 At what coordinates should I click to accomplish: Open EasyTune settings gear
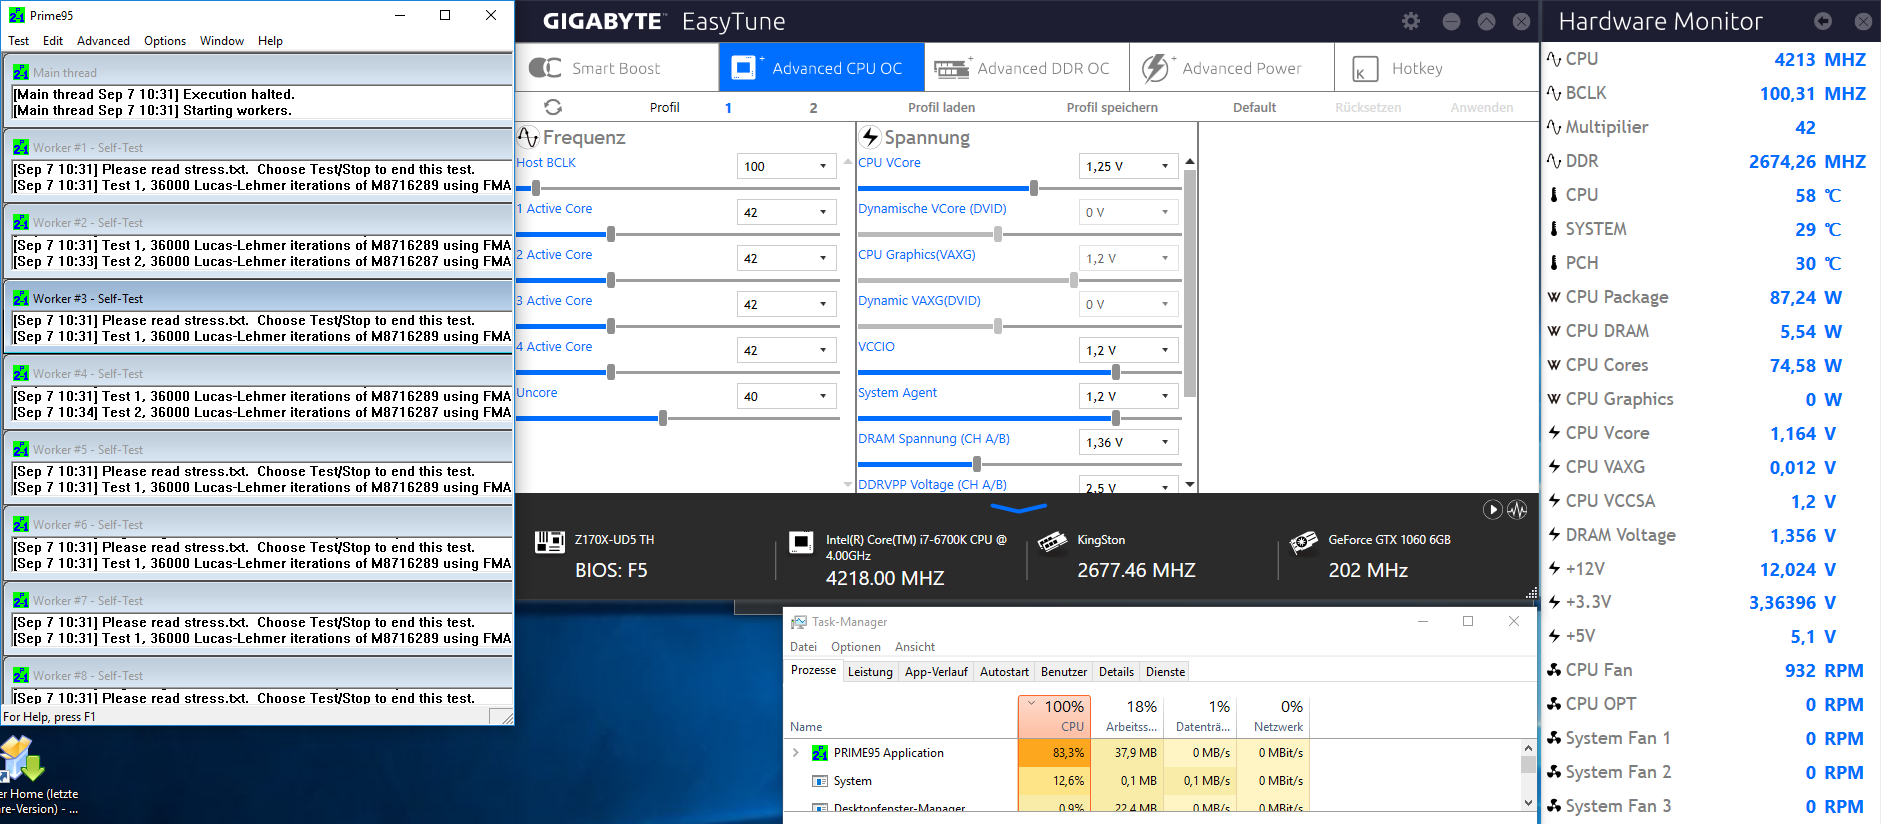point(1411,21)
